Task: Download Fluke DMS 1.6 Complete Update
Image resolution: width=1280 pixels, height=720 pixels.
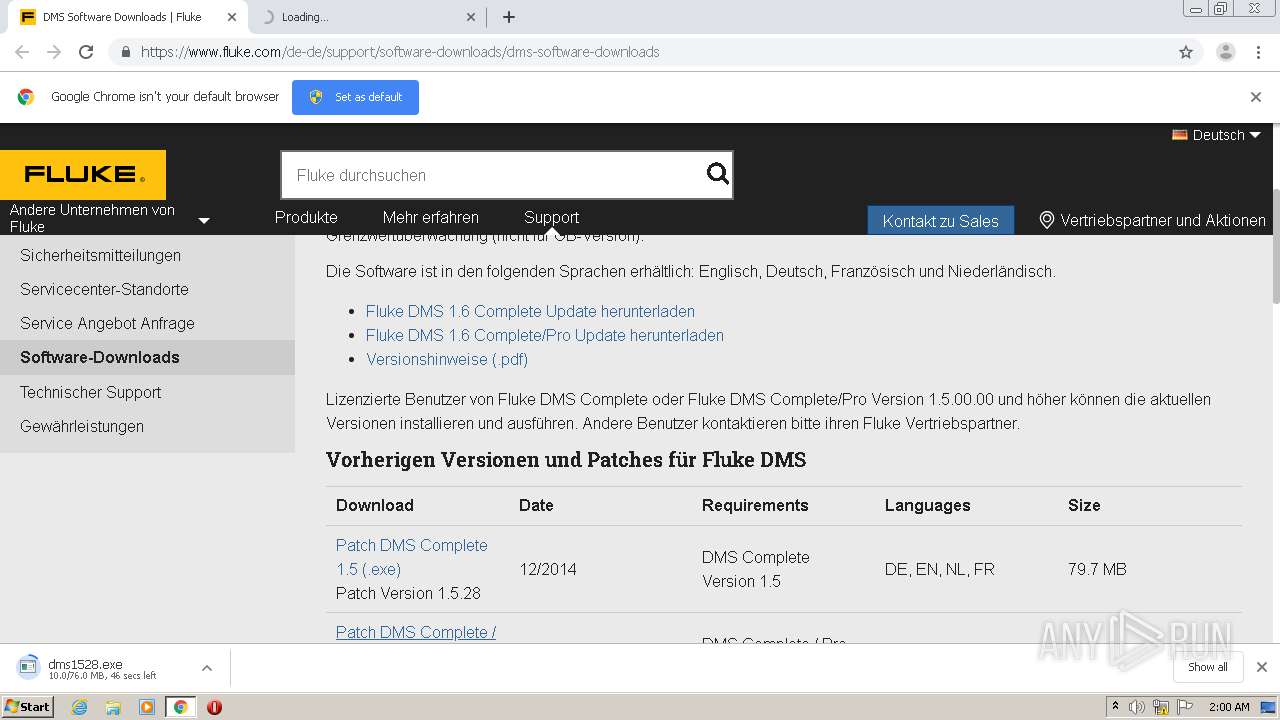Action: pyautogui.click(x=530, y=311)
